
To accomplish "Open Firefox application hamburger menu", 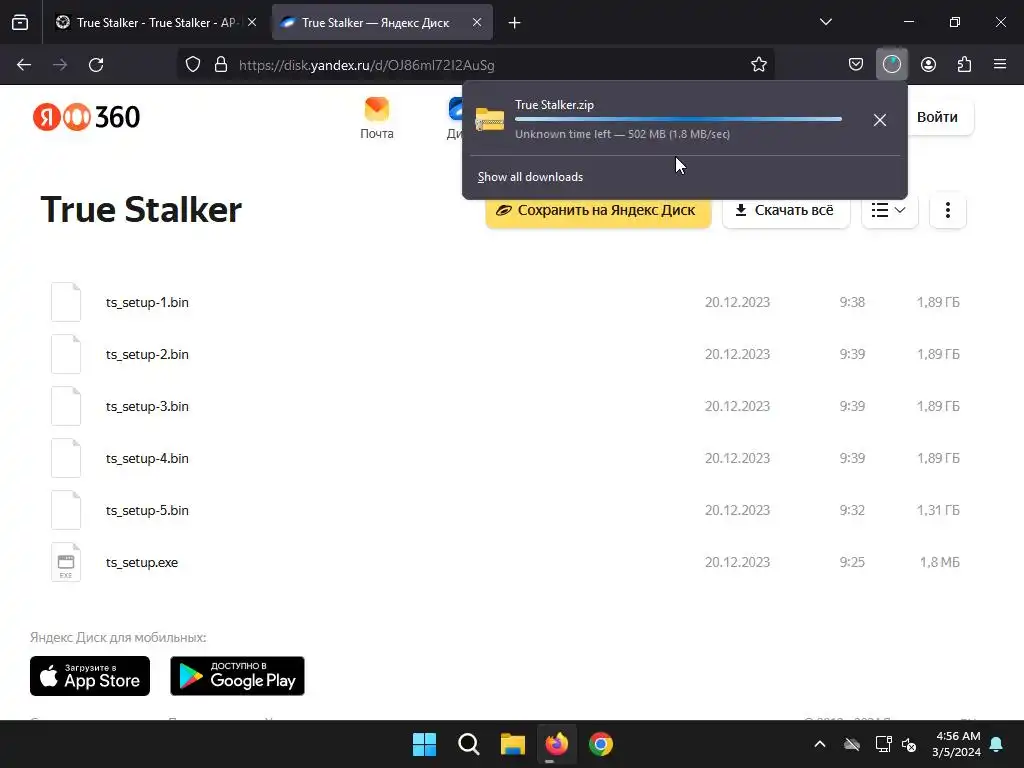I will (x=1000, y=65).
